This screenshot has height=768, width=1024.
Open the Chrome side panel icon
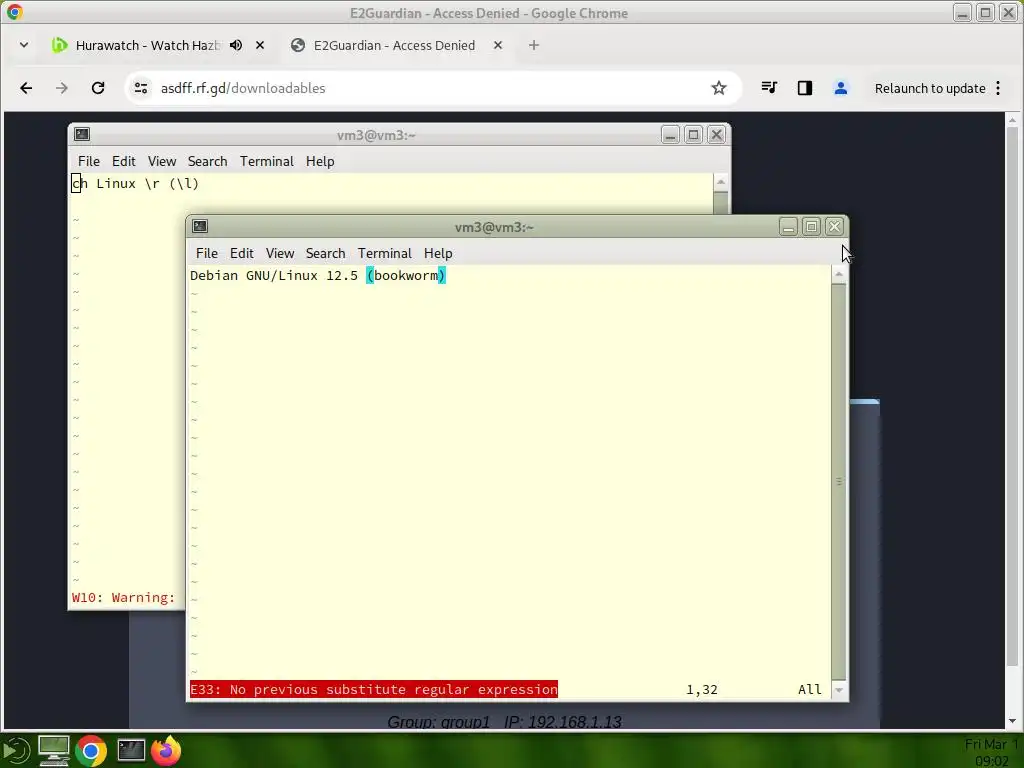pos(805,88)
